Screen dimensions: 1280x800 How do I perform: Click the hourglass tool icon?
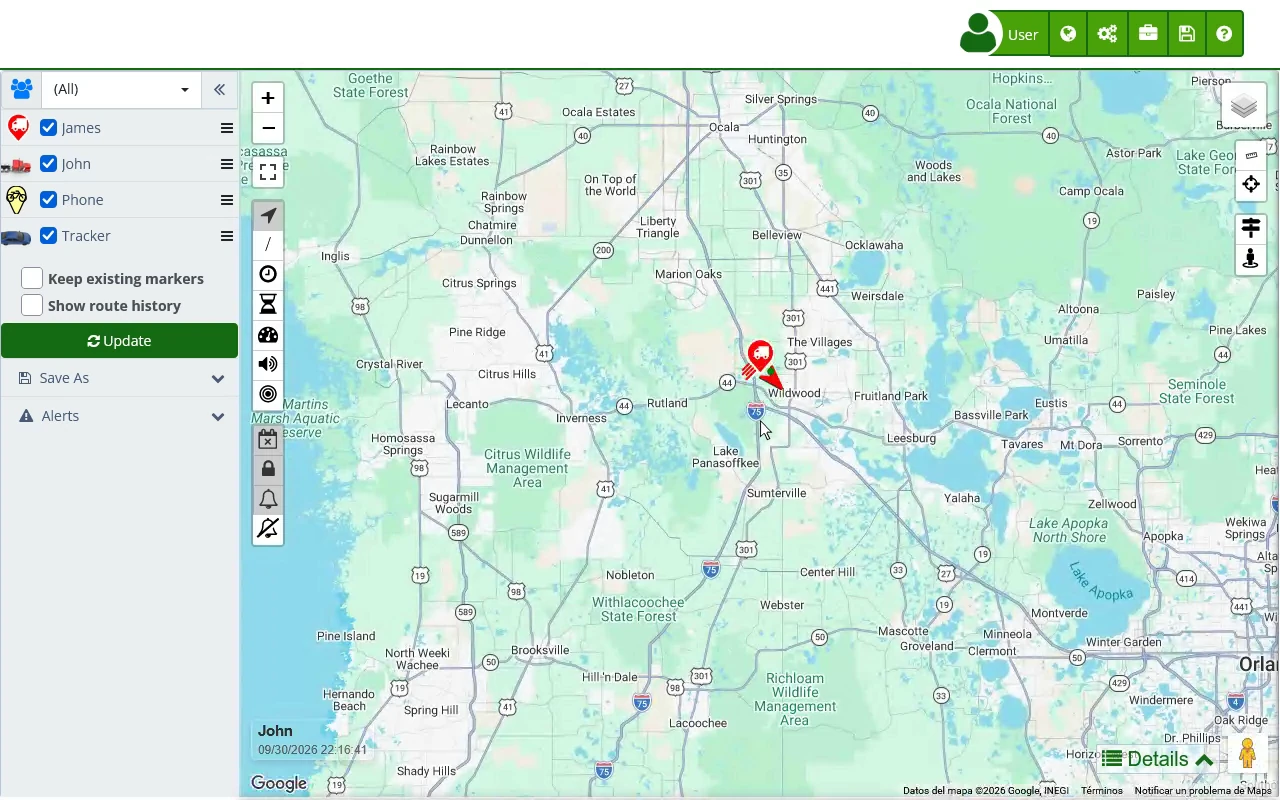click(x=268, y=305)
